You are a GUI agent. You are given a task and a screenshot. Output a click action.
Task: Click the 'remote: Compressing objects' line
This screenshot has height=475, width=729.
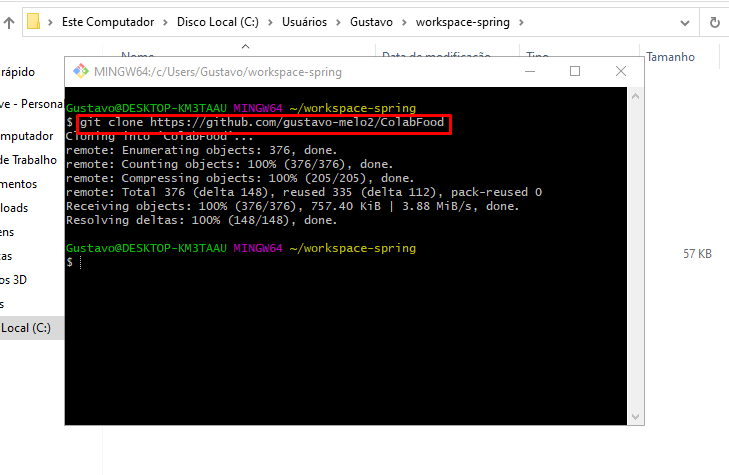pyautogui.click(x=240, y=178)
